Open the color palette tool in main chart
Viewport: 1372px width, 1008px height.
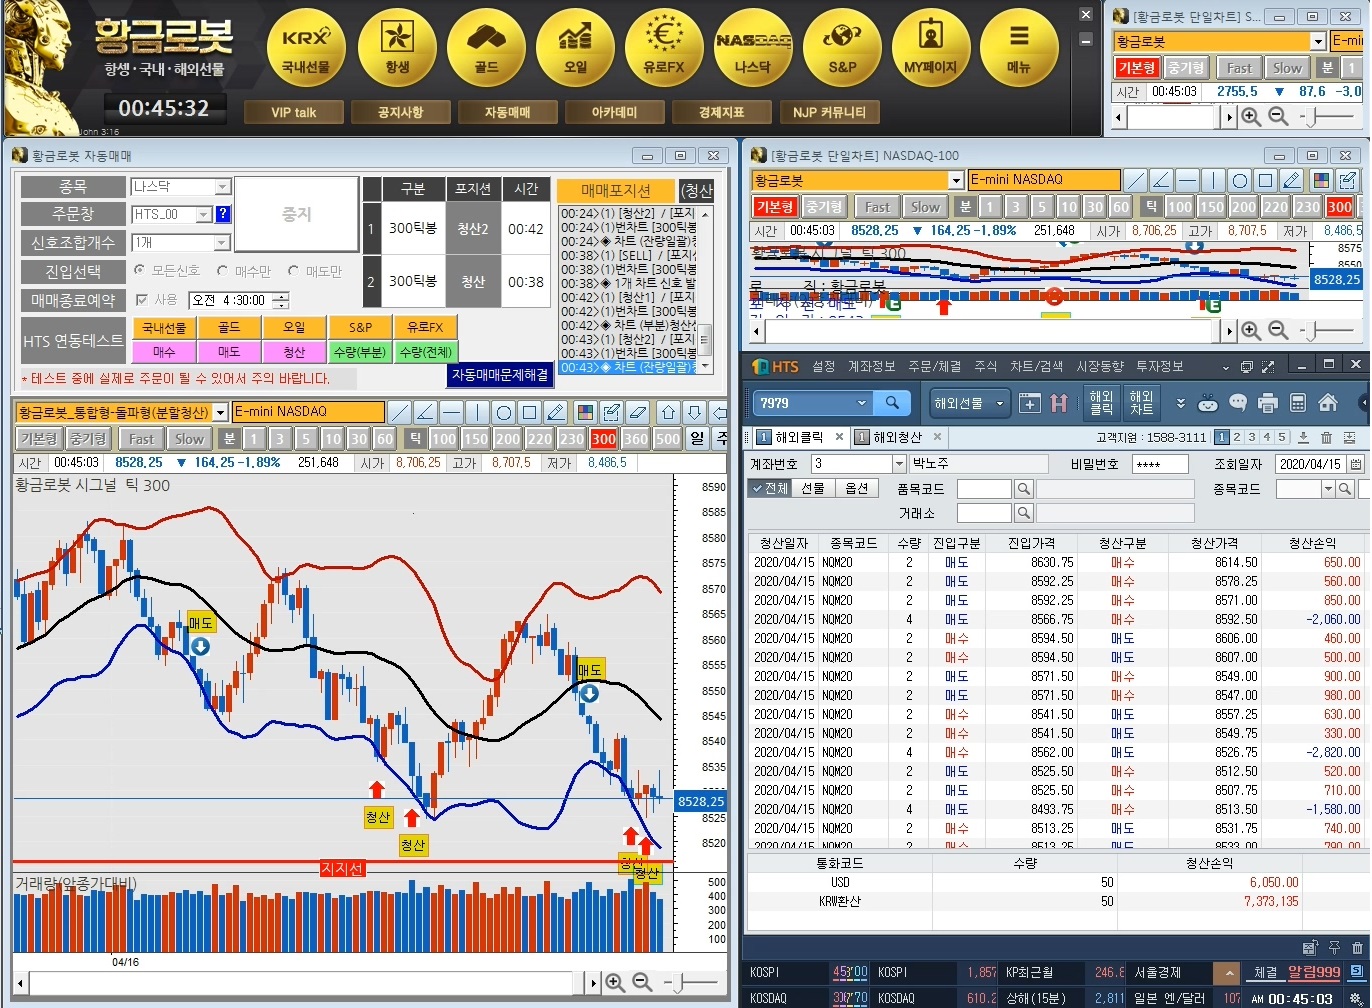pos(585,412)
